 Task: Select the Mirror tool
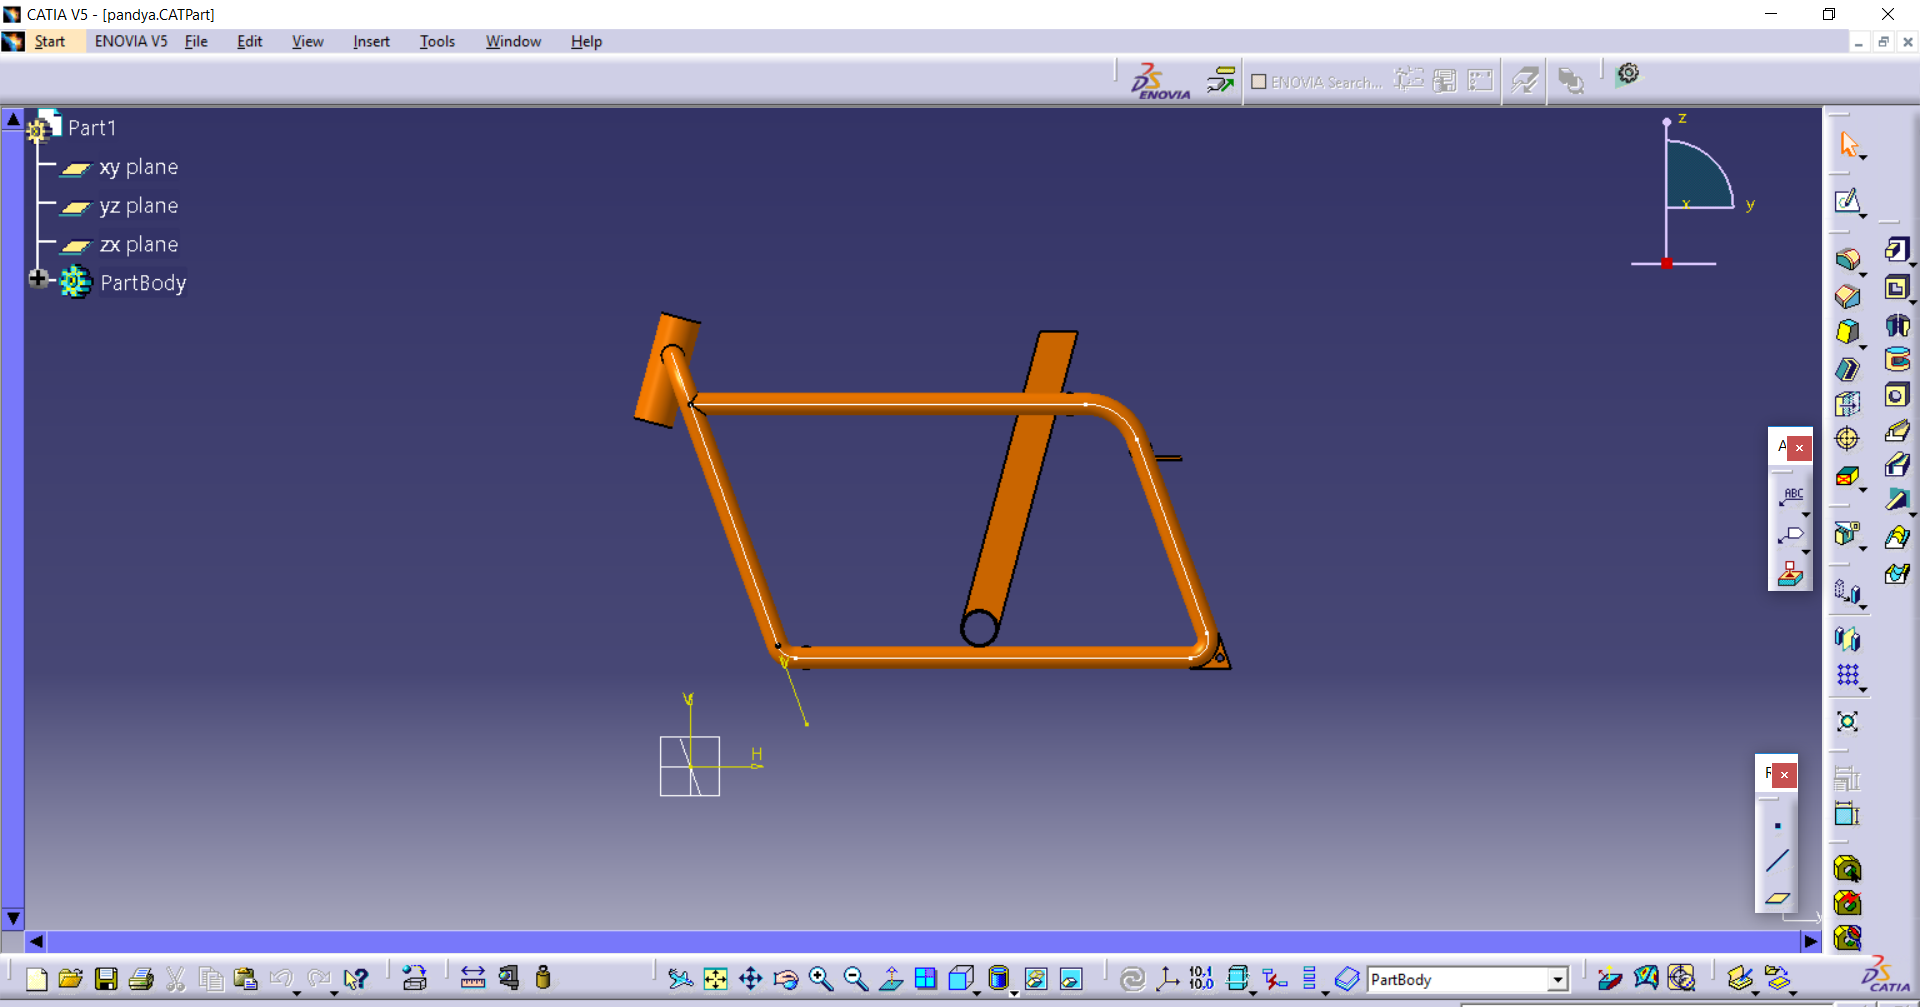1847,638
